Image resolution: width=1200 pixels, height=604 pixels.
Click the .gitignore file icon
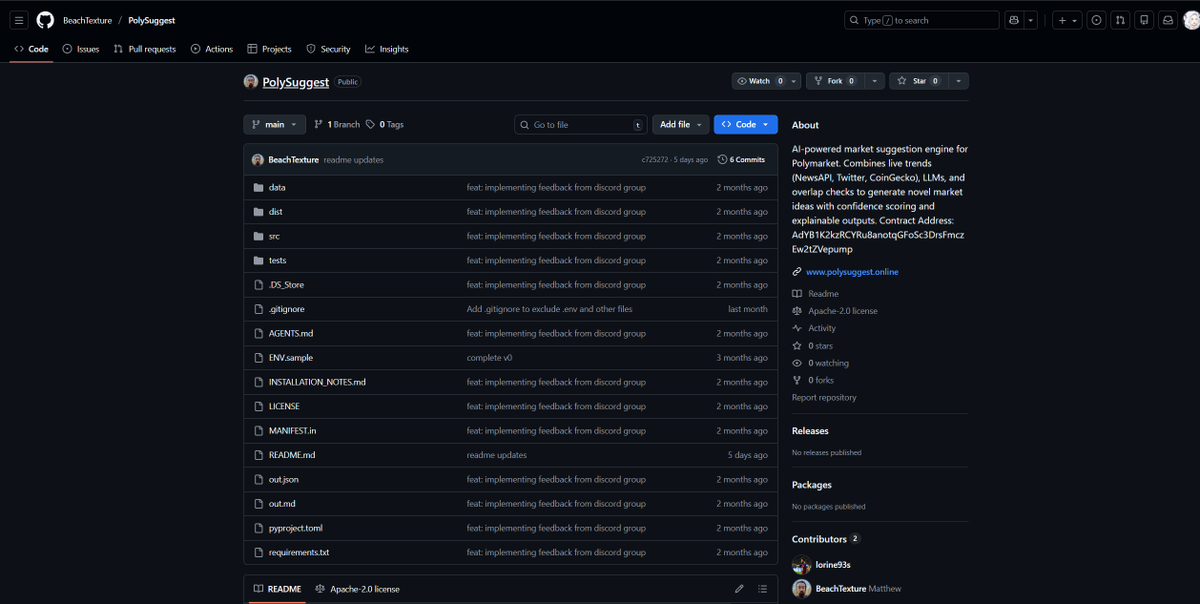pyautogui.click(x=258, y=309)
